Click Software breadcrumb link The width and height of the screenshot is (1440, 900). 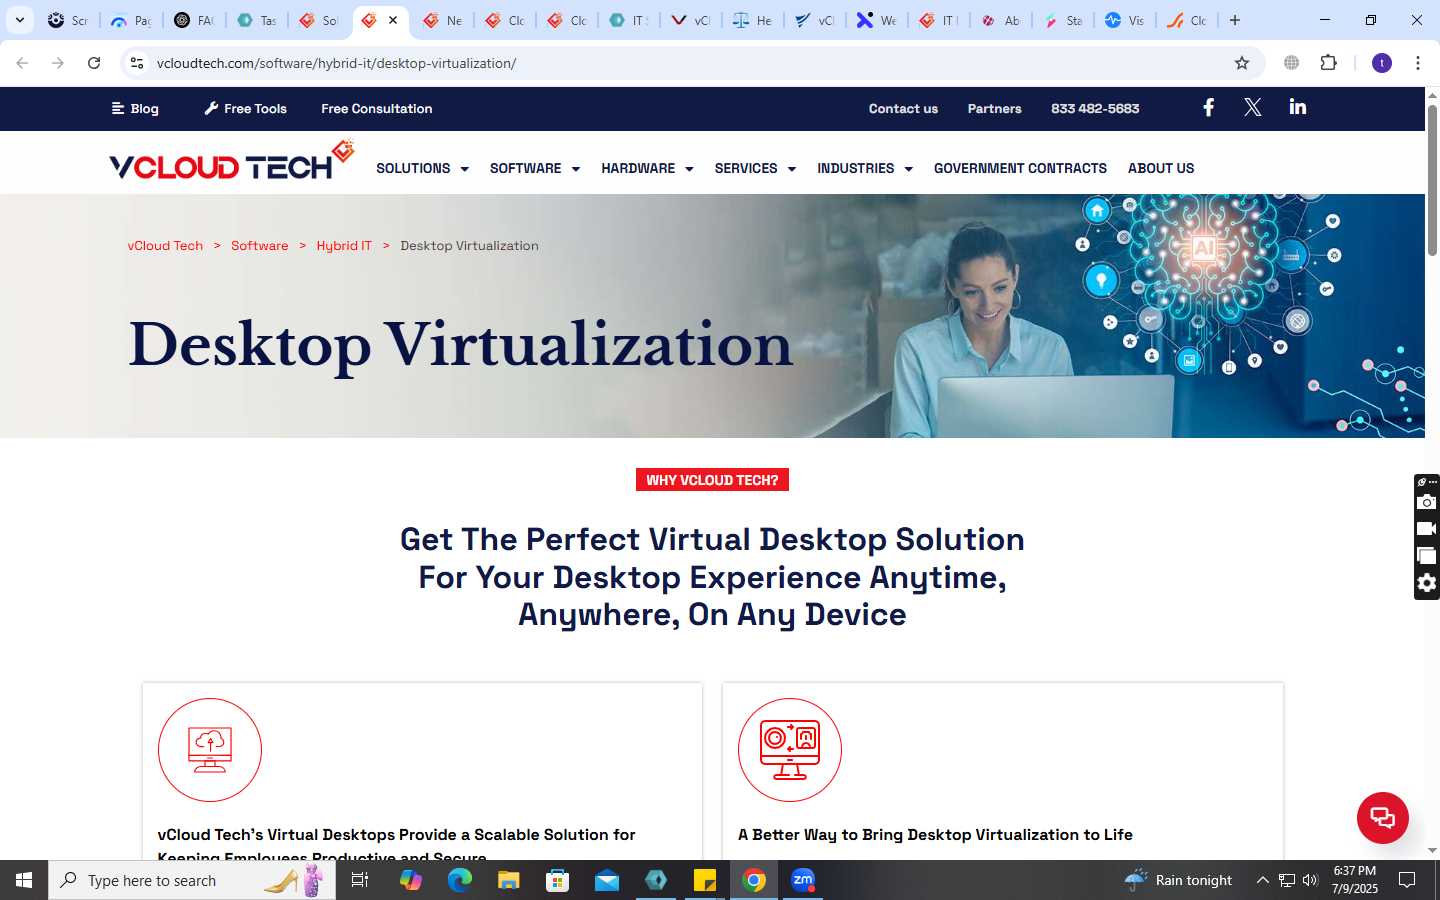click(x=259, y=245)
